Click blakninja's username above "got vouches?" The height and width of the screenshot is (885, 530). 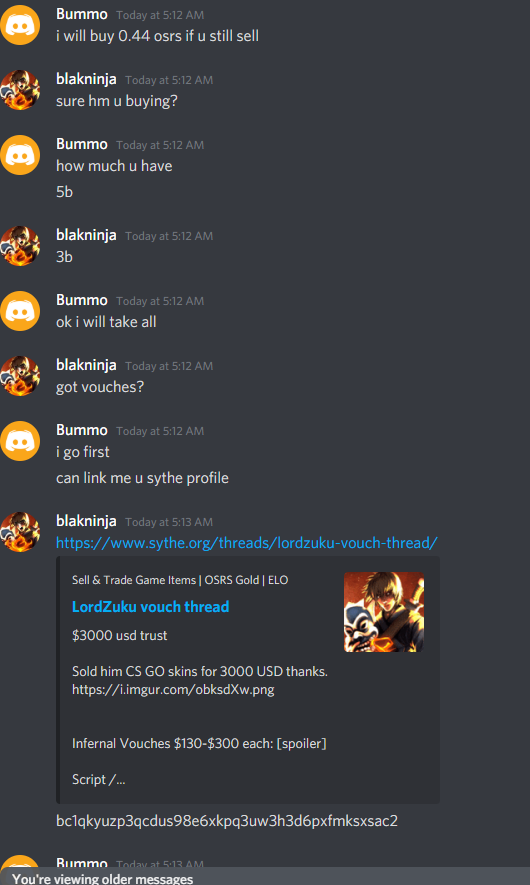[86, 365]
